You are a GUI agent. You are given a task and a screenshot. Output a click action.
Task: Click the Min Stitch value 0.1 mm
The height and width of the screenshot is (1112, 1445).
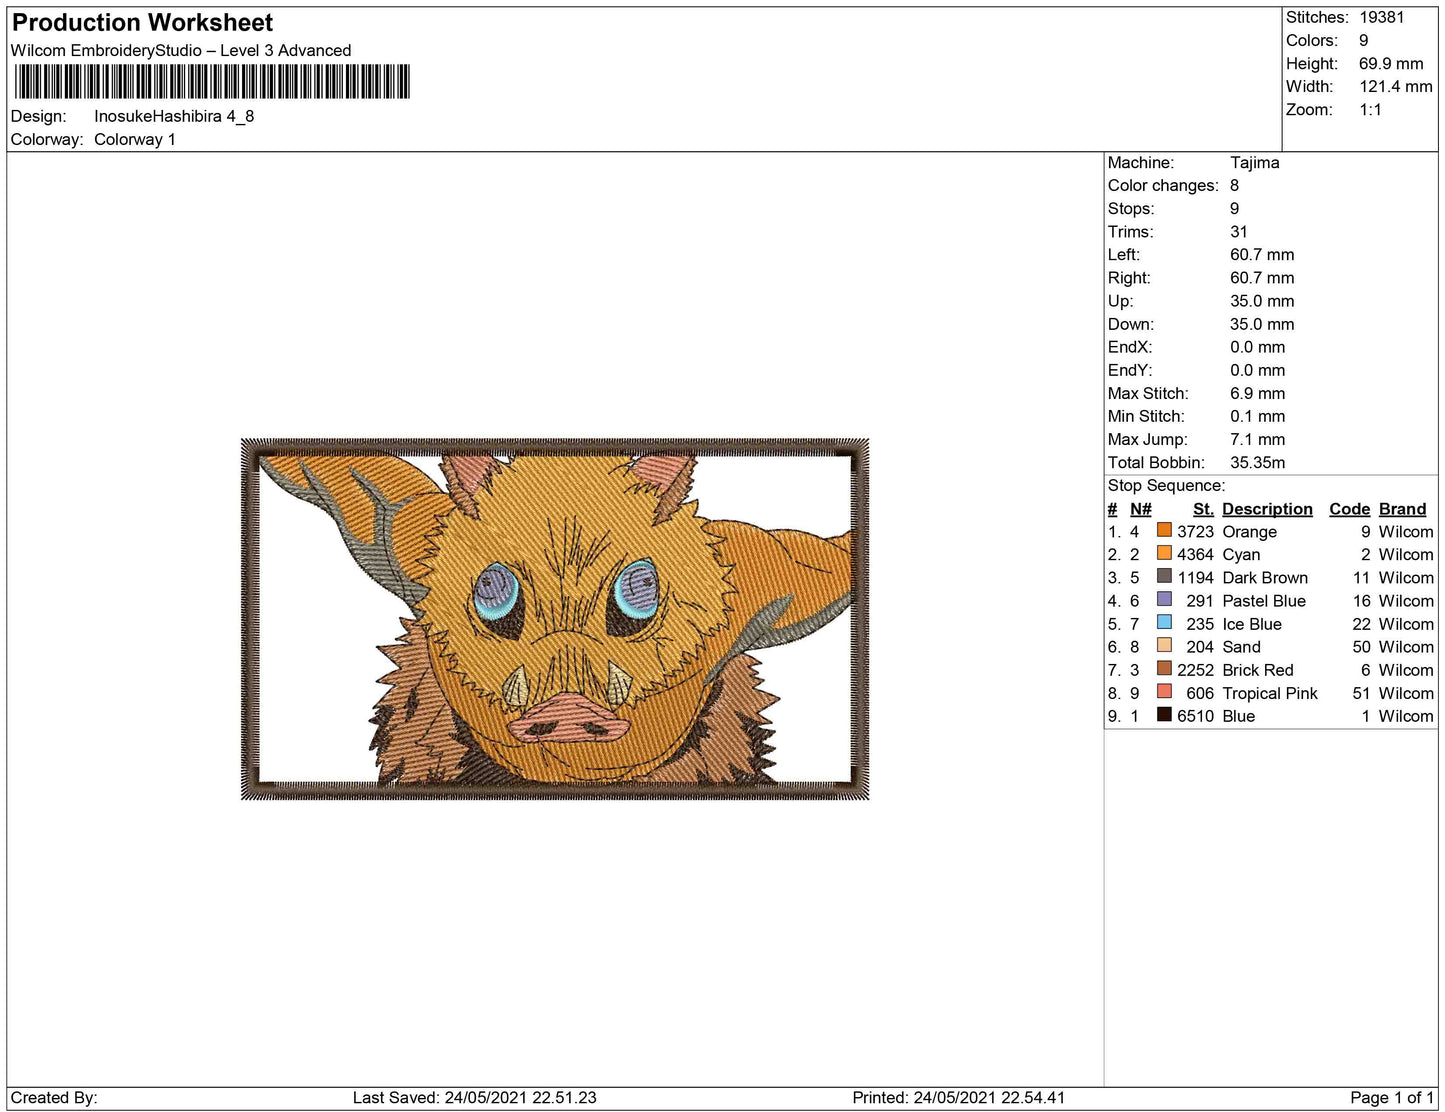tap(1258, 416)
